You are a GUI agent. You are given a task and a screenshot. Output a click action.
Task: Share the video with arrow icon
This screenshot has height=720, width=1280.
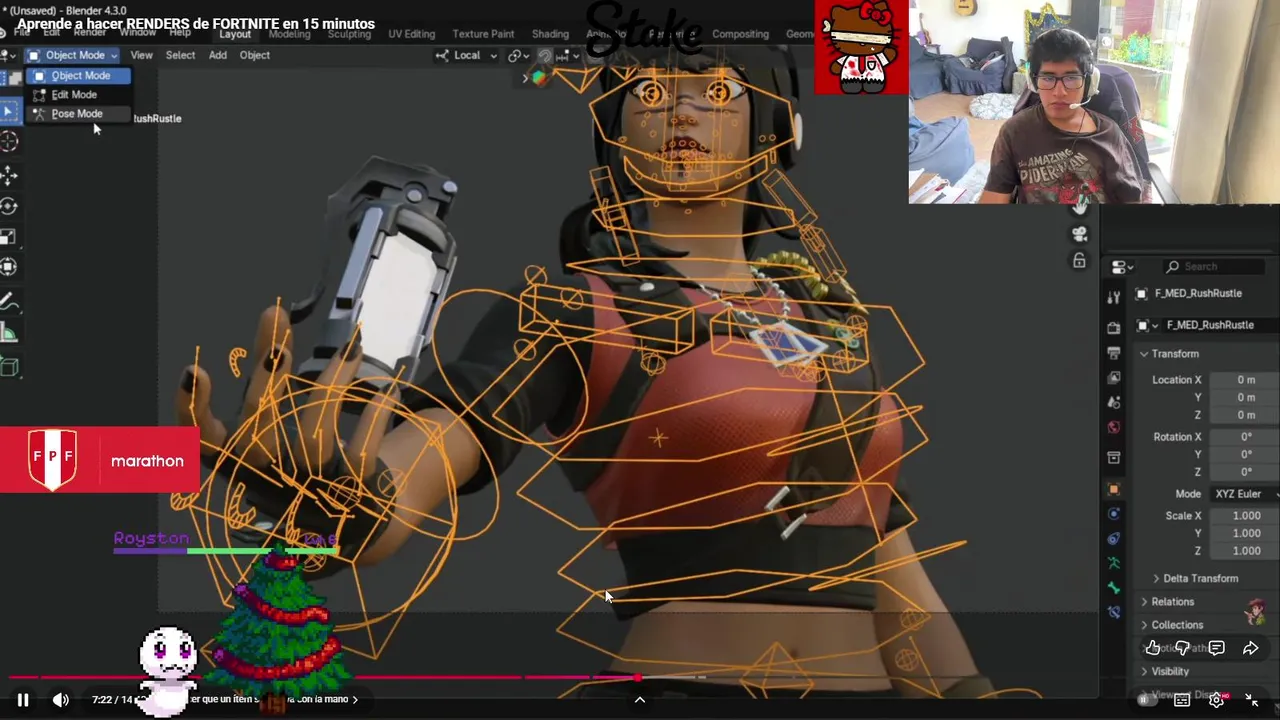pyautogui.click(x=1250, y=648)
